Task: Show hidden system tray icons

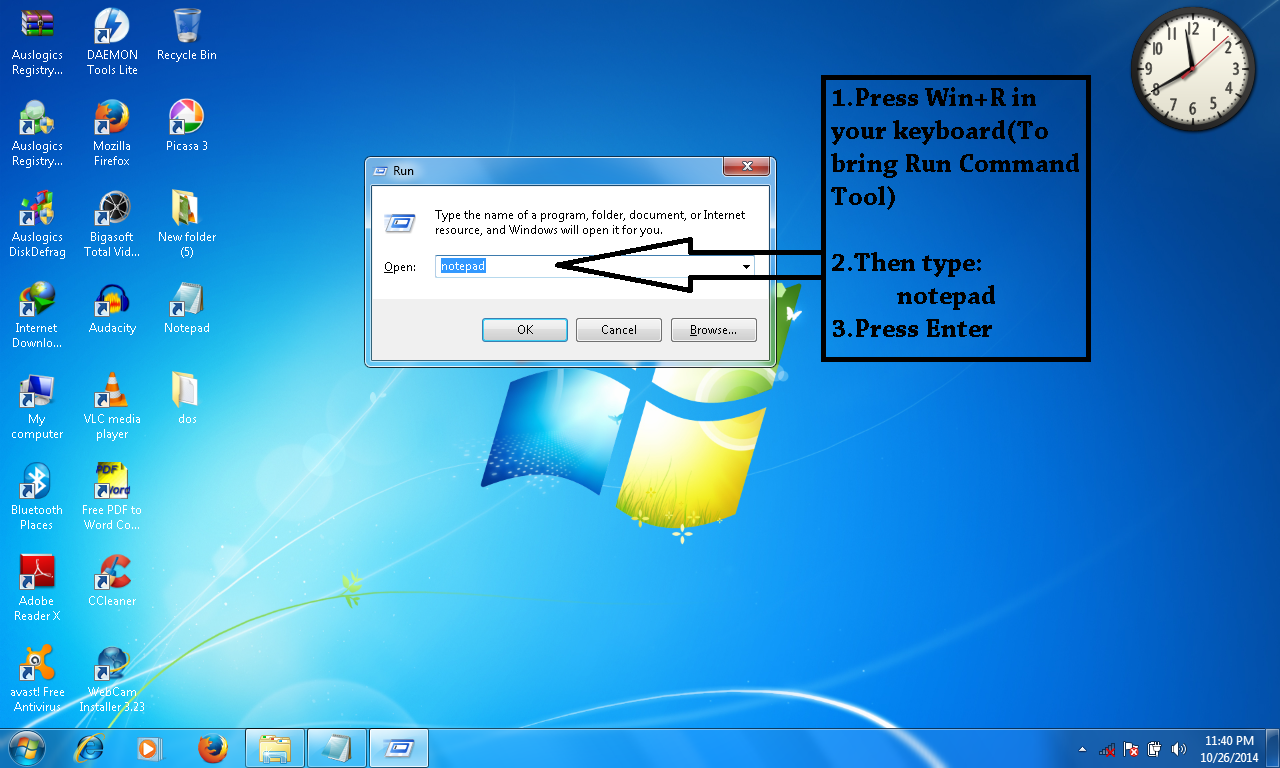Action: [1082, 749]
